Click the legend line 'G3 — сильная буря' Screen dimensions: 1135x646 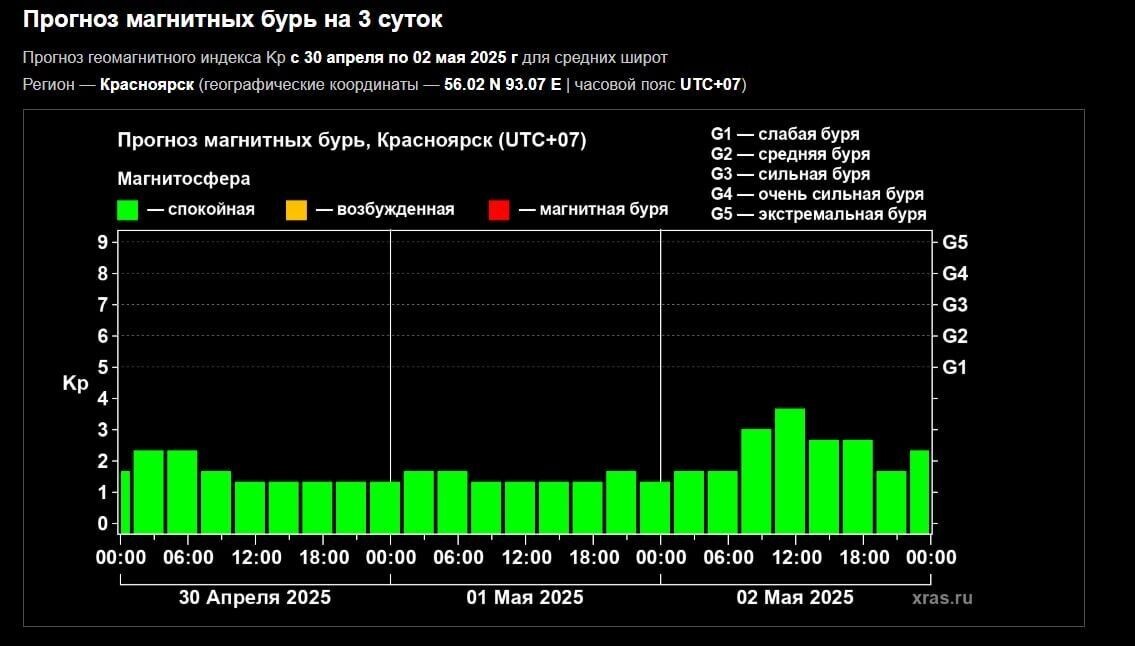click(x=790, y=175)
